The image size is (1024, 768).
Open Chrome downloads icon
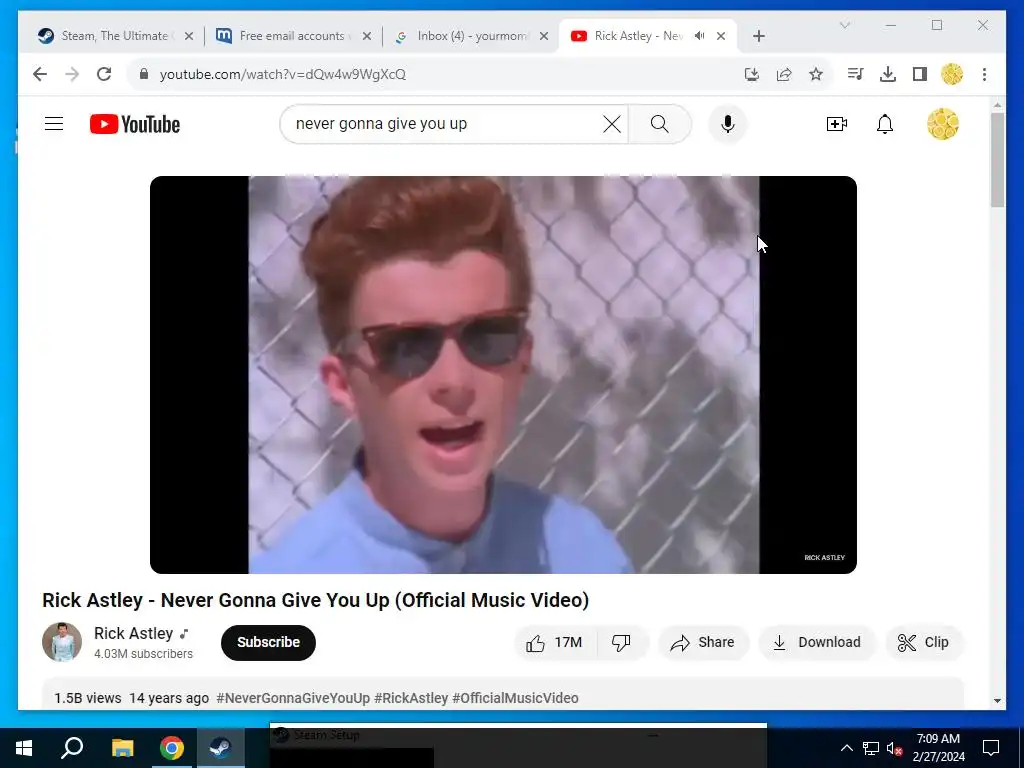click(888, 74)
